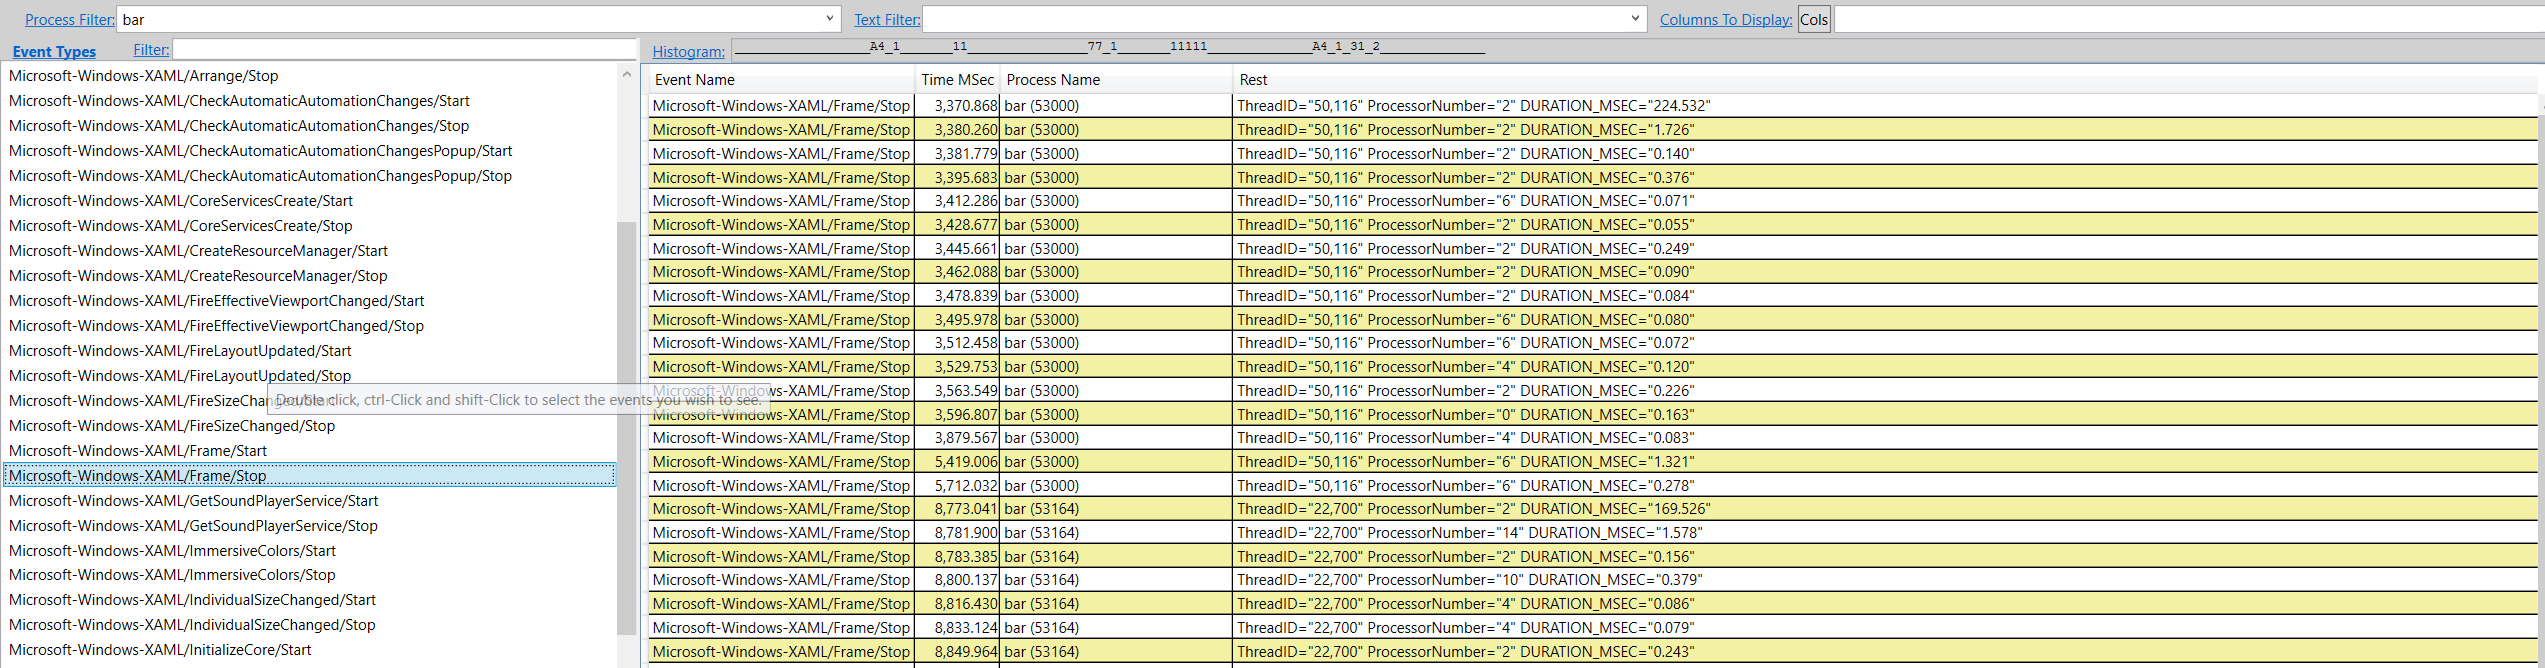Focus the Columns To Display text field
The width and height of the screenshot is (2545, 668).
coord(2189,20)
